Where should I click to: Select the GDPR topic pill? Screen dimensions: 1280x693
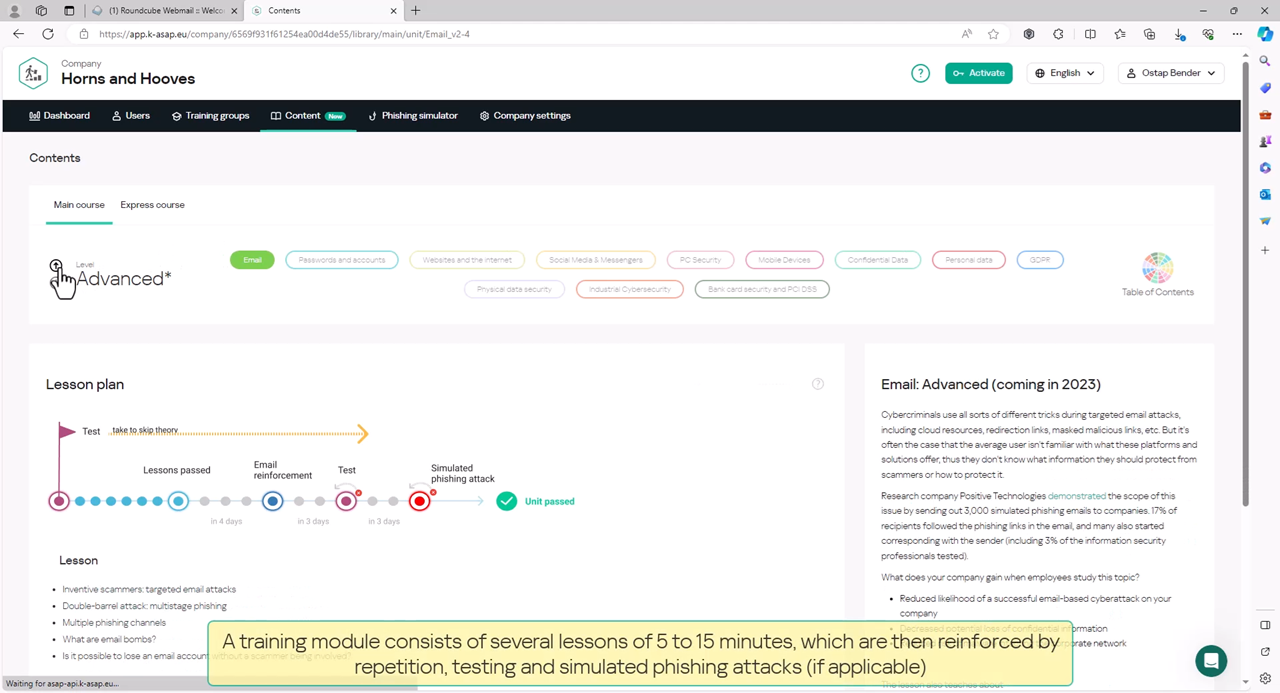pyautogui.click(x=1039, y=260)
